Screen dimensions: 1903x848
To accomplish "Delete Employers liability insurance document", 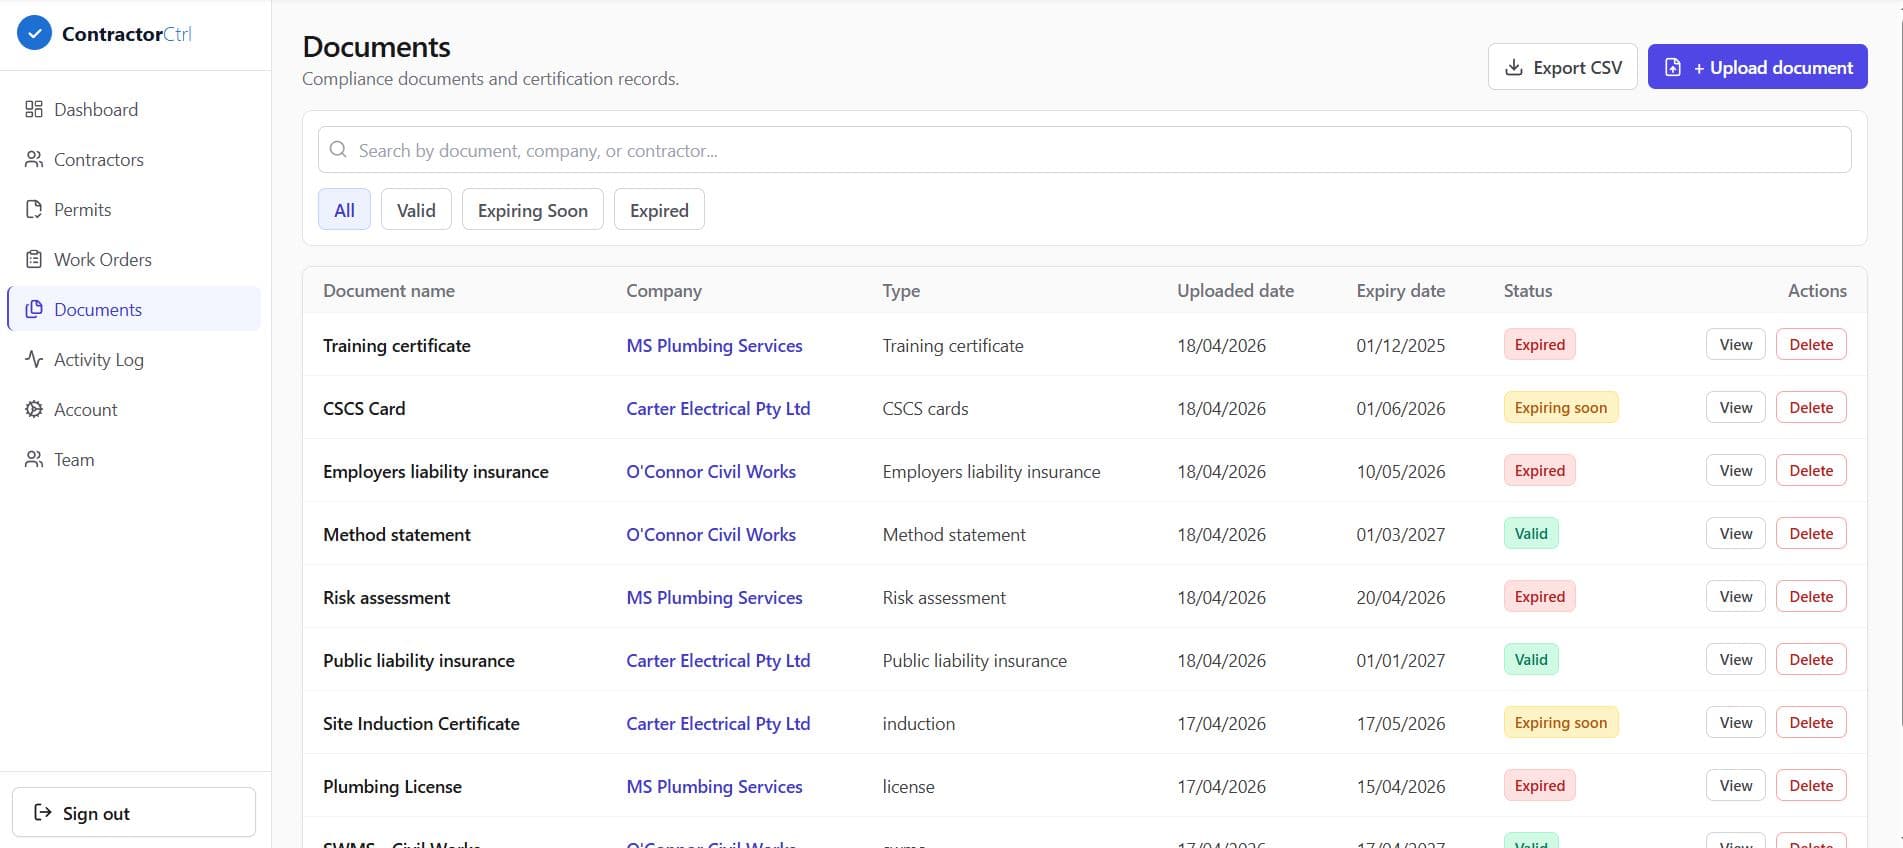I will (x=1811, y=470).
